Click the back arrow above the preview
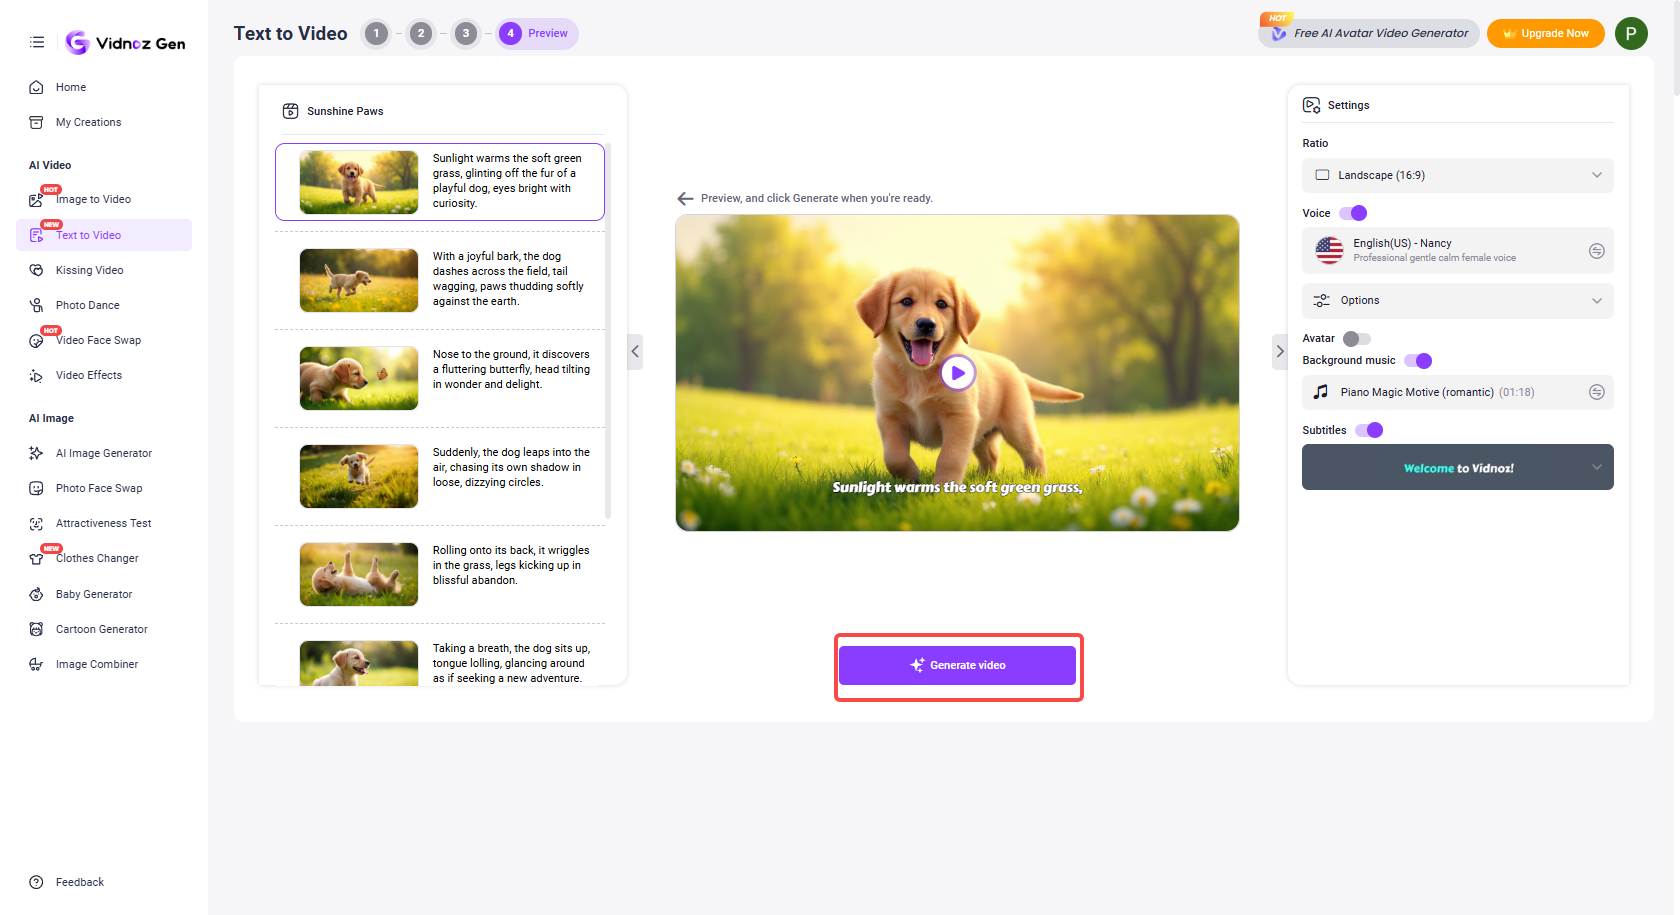Viewport: 1680px width, 915px height. pyautogui.click(x=685, y=198)
